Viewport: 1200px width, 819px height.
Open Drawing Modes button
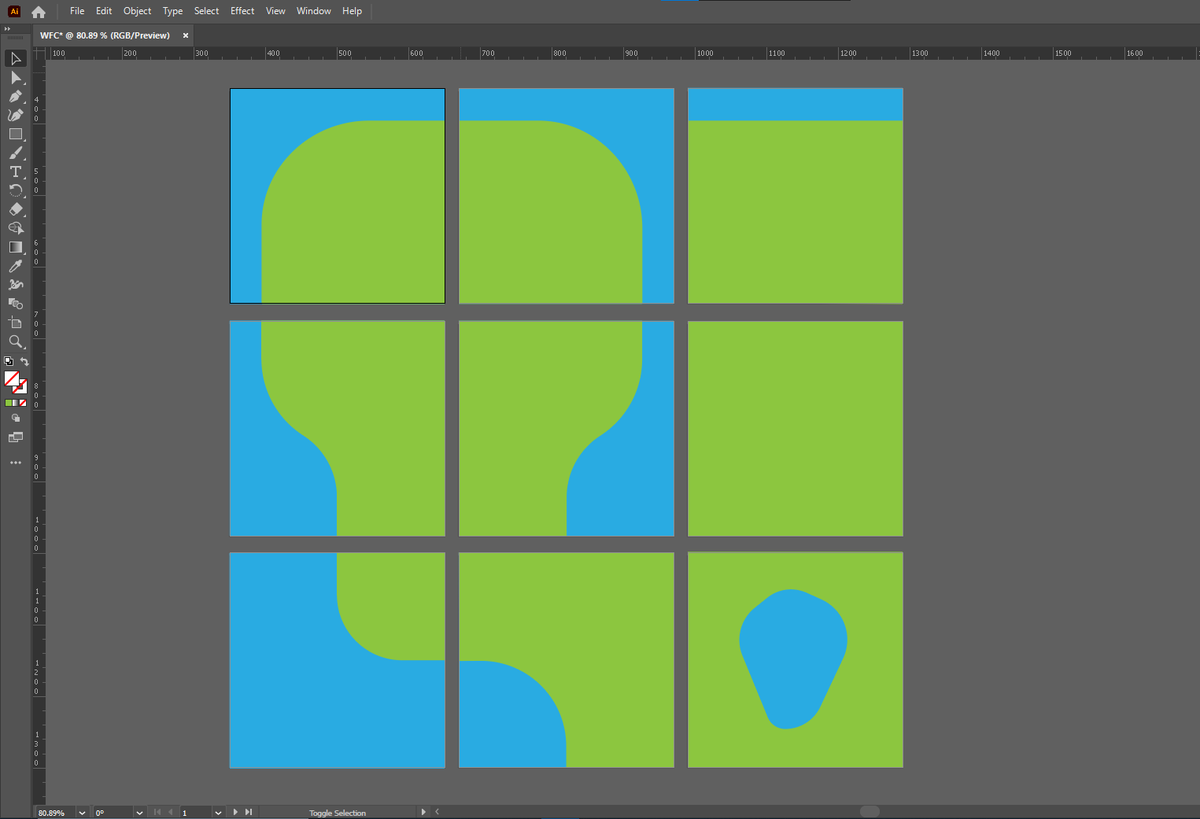coord(15,418)
